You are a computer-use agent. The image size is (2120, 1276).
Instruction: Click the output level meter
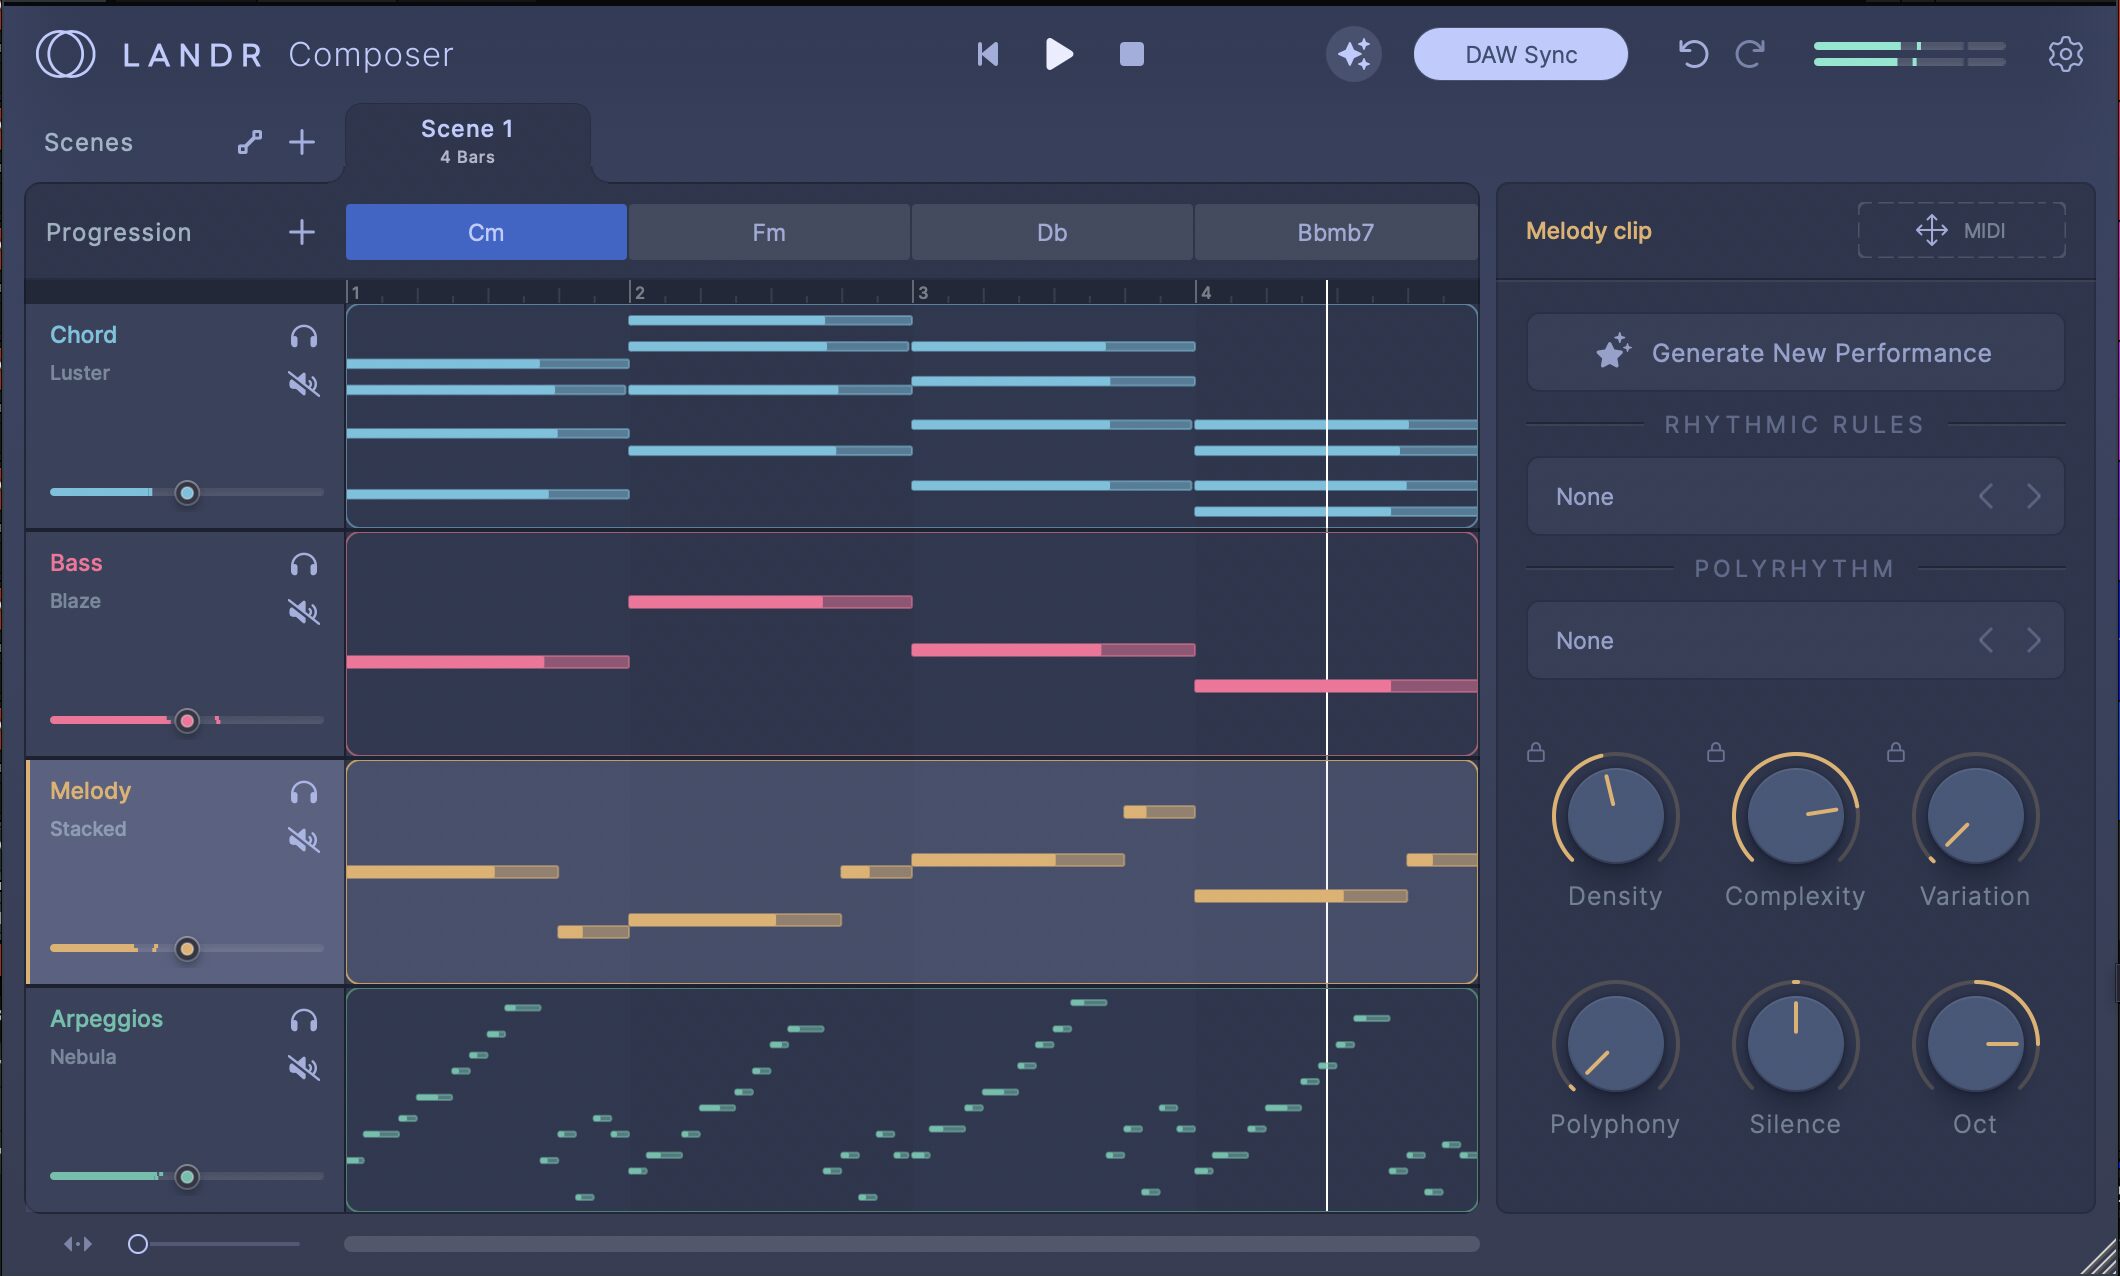[x=1909, y=54]
